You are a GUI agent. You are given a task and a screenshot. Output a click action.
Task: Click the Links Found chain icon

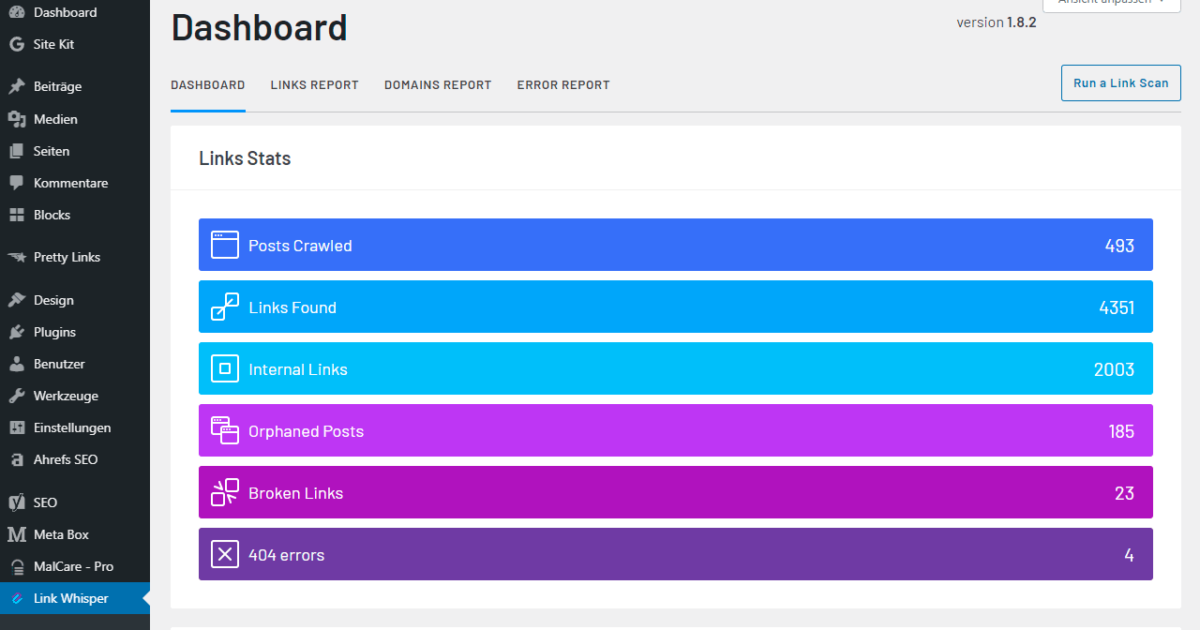coord(225,307)
